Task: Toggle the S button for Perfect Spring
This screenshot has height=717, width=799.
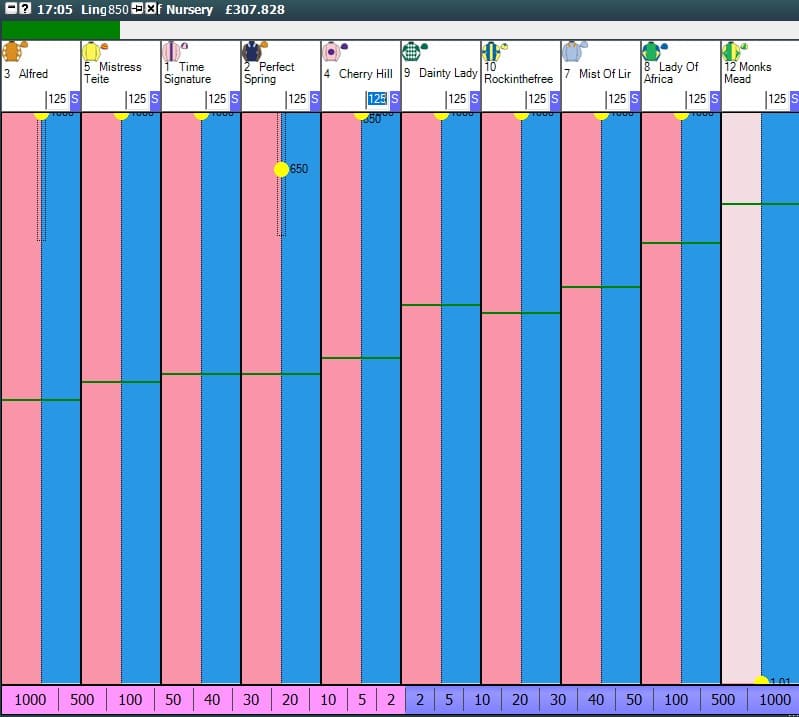Action: coord(315,99)
